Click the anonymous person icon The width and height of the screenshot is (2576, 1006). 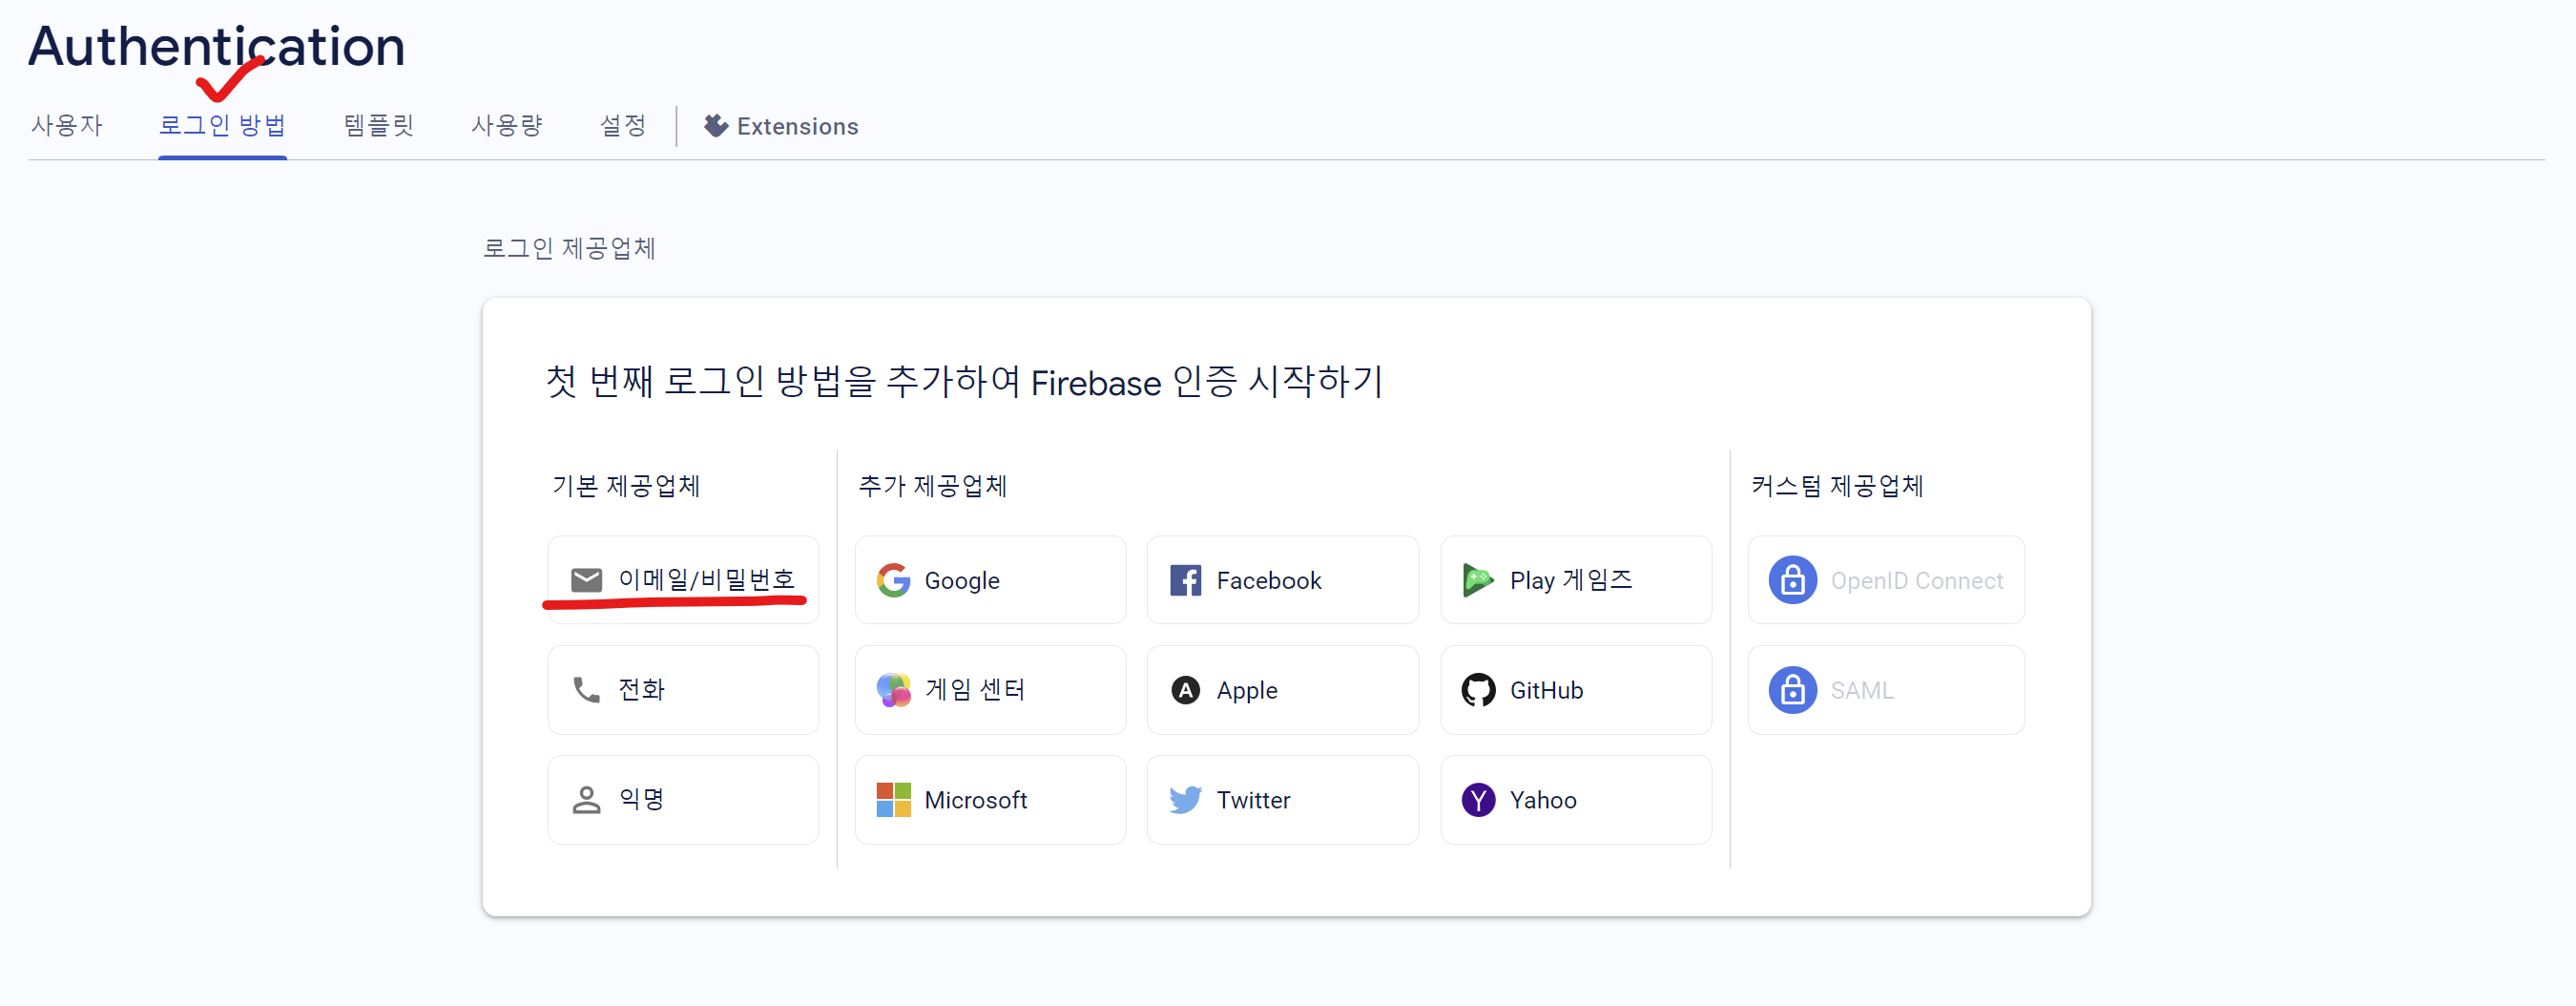586,800
